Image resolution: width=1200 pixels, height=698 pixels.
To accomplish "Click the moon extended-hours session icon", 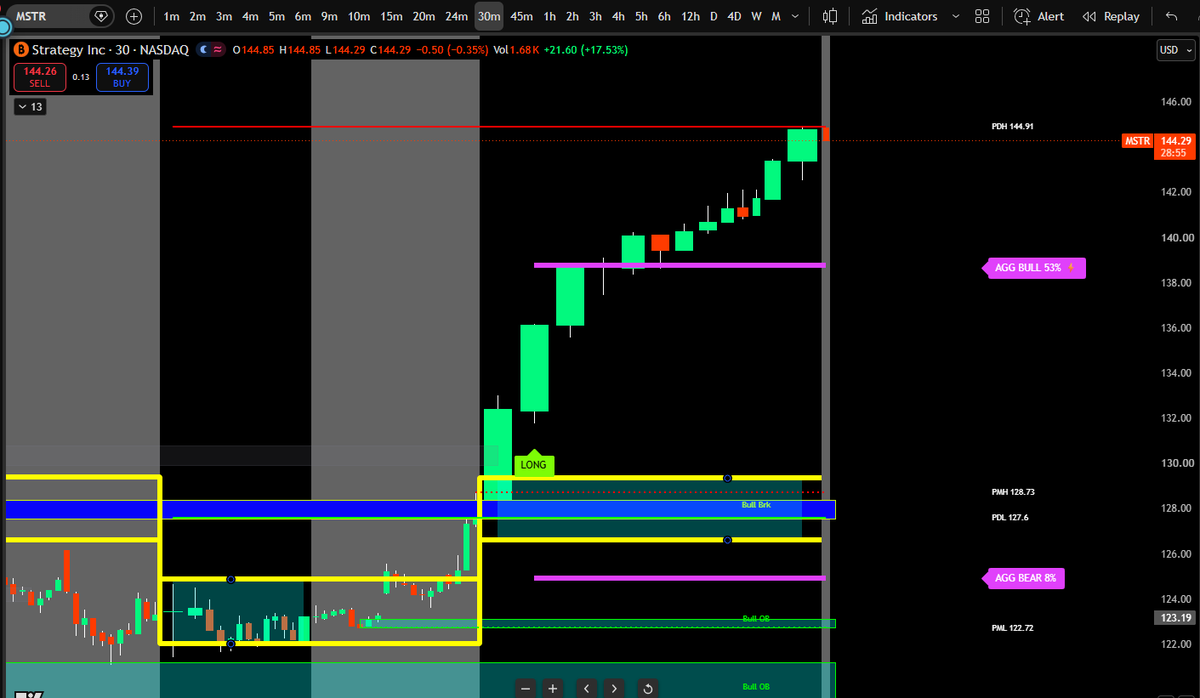I will pos(204,49).
